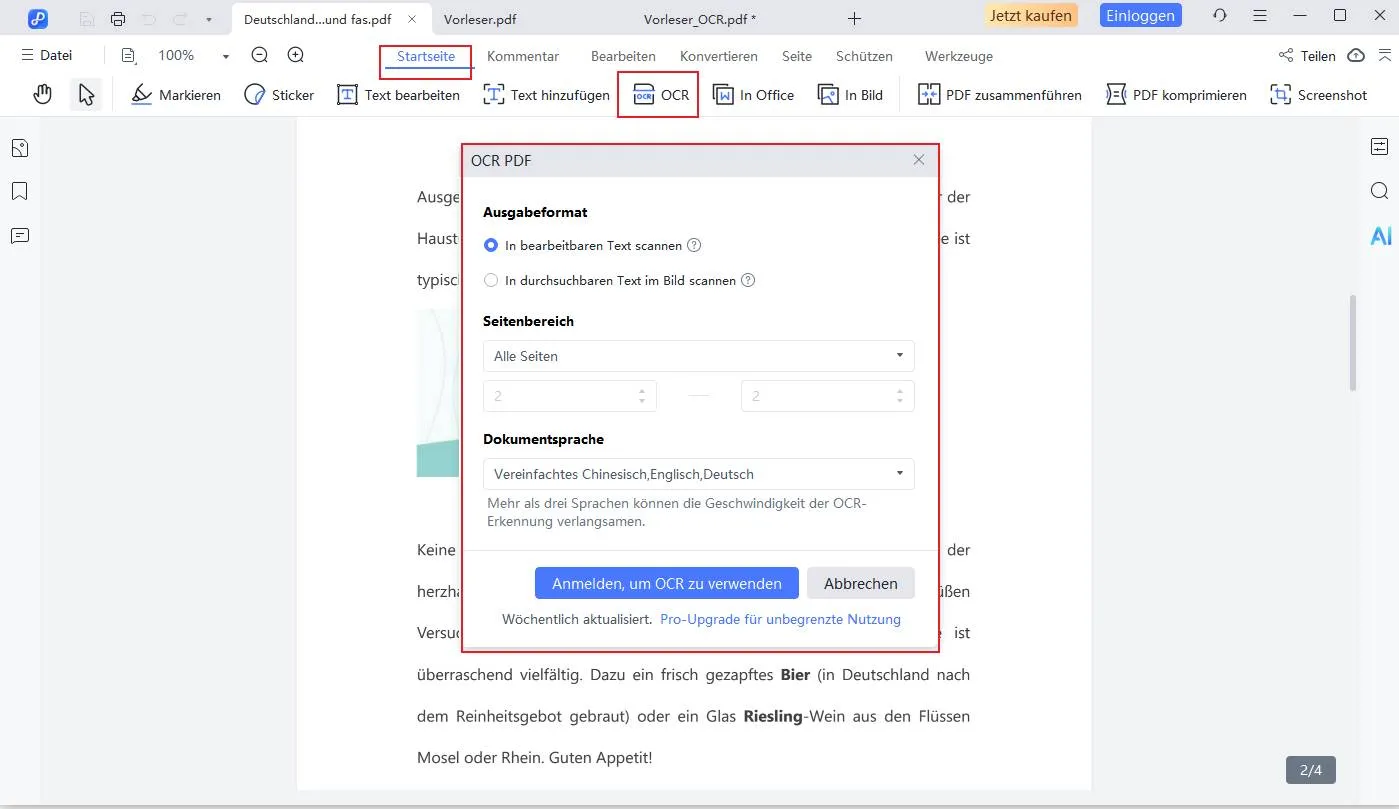The height and width of the screenshot is (809, 1399).
Task: Open the properties panel on the right
Action: coord(1380,147)
